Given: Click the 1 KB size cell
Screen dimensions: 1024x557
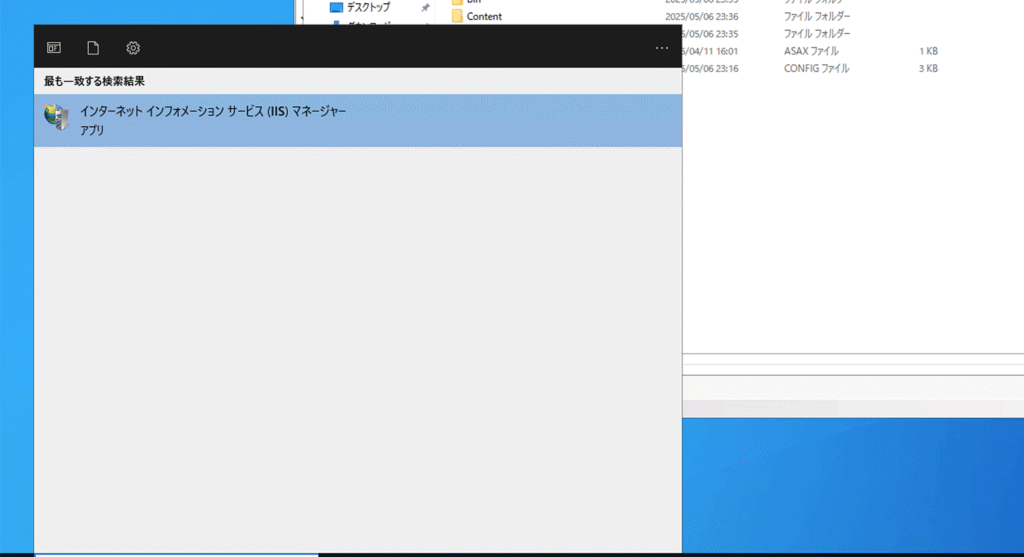Looking at the screenshot, I should coord(928,51).
